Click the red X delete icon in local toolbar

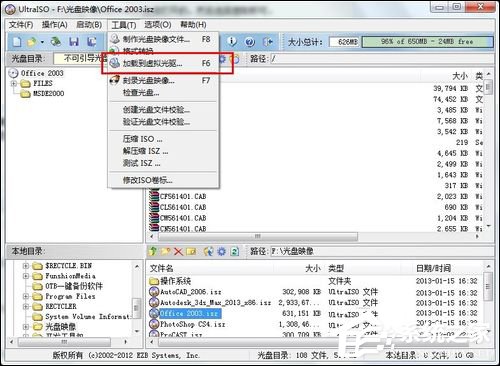[178, 251]
